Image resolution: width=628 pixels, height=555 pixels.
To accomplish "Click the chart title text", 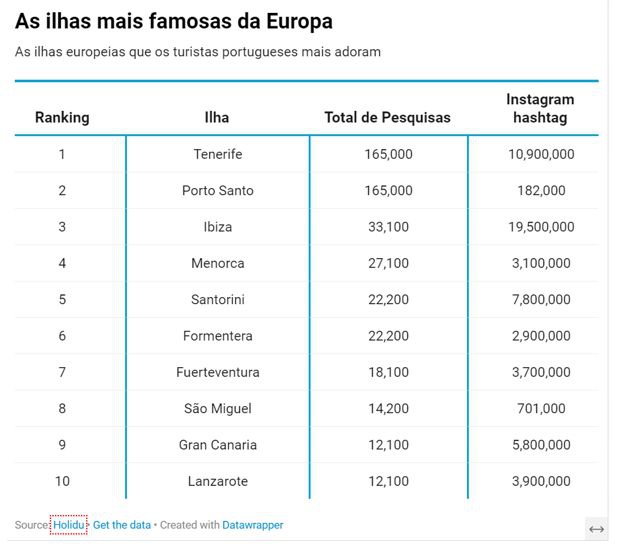I will (x=174, y=21).
